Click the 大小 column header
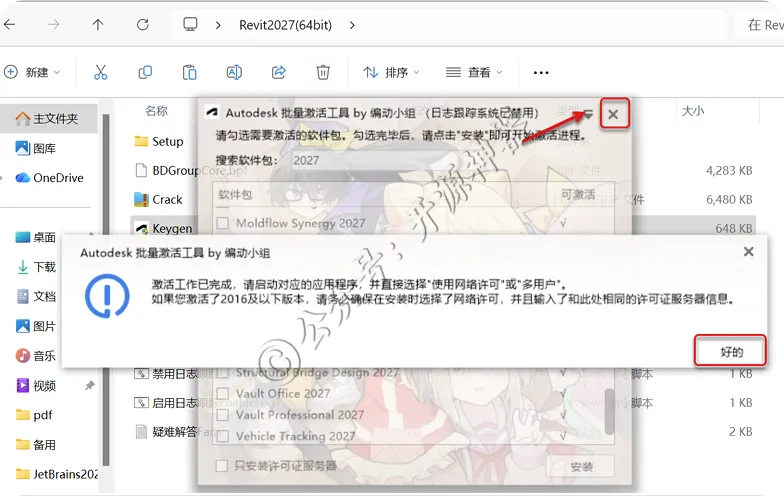 click(x=693, y=110)
